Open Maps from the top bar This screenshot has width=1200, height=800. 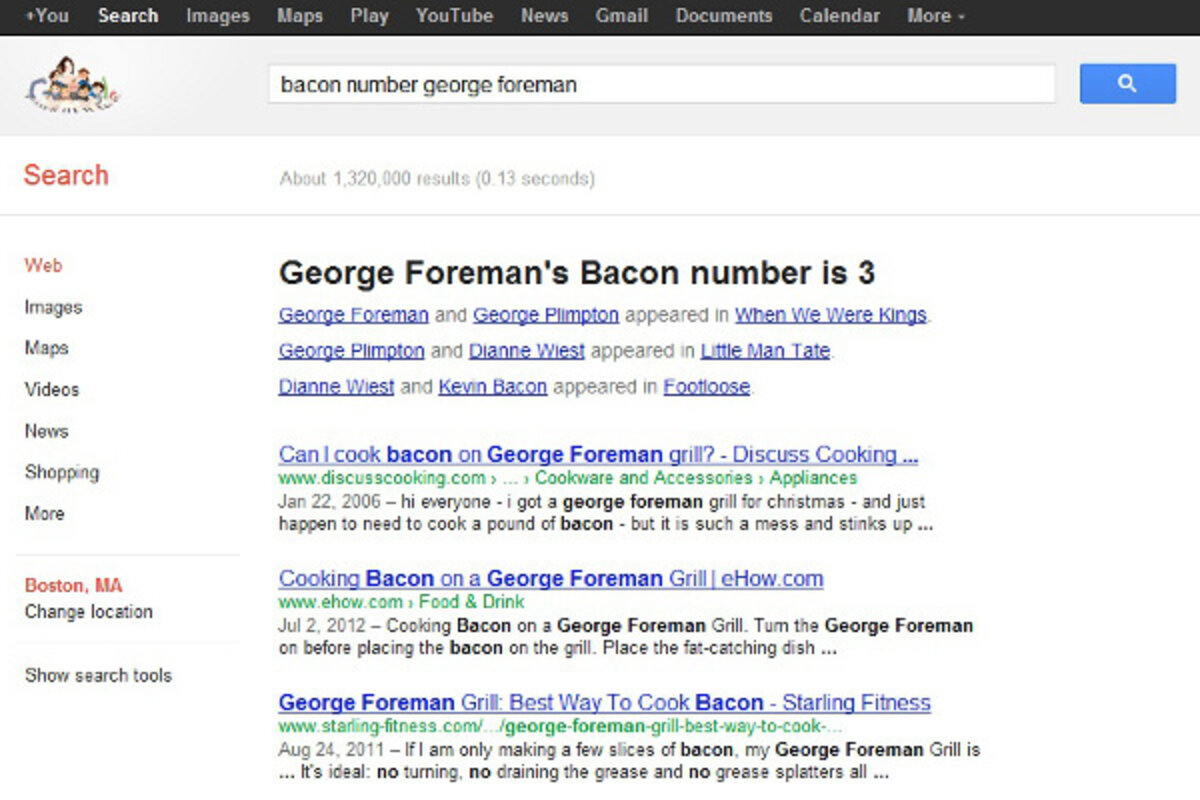pos(299,16)
